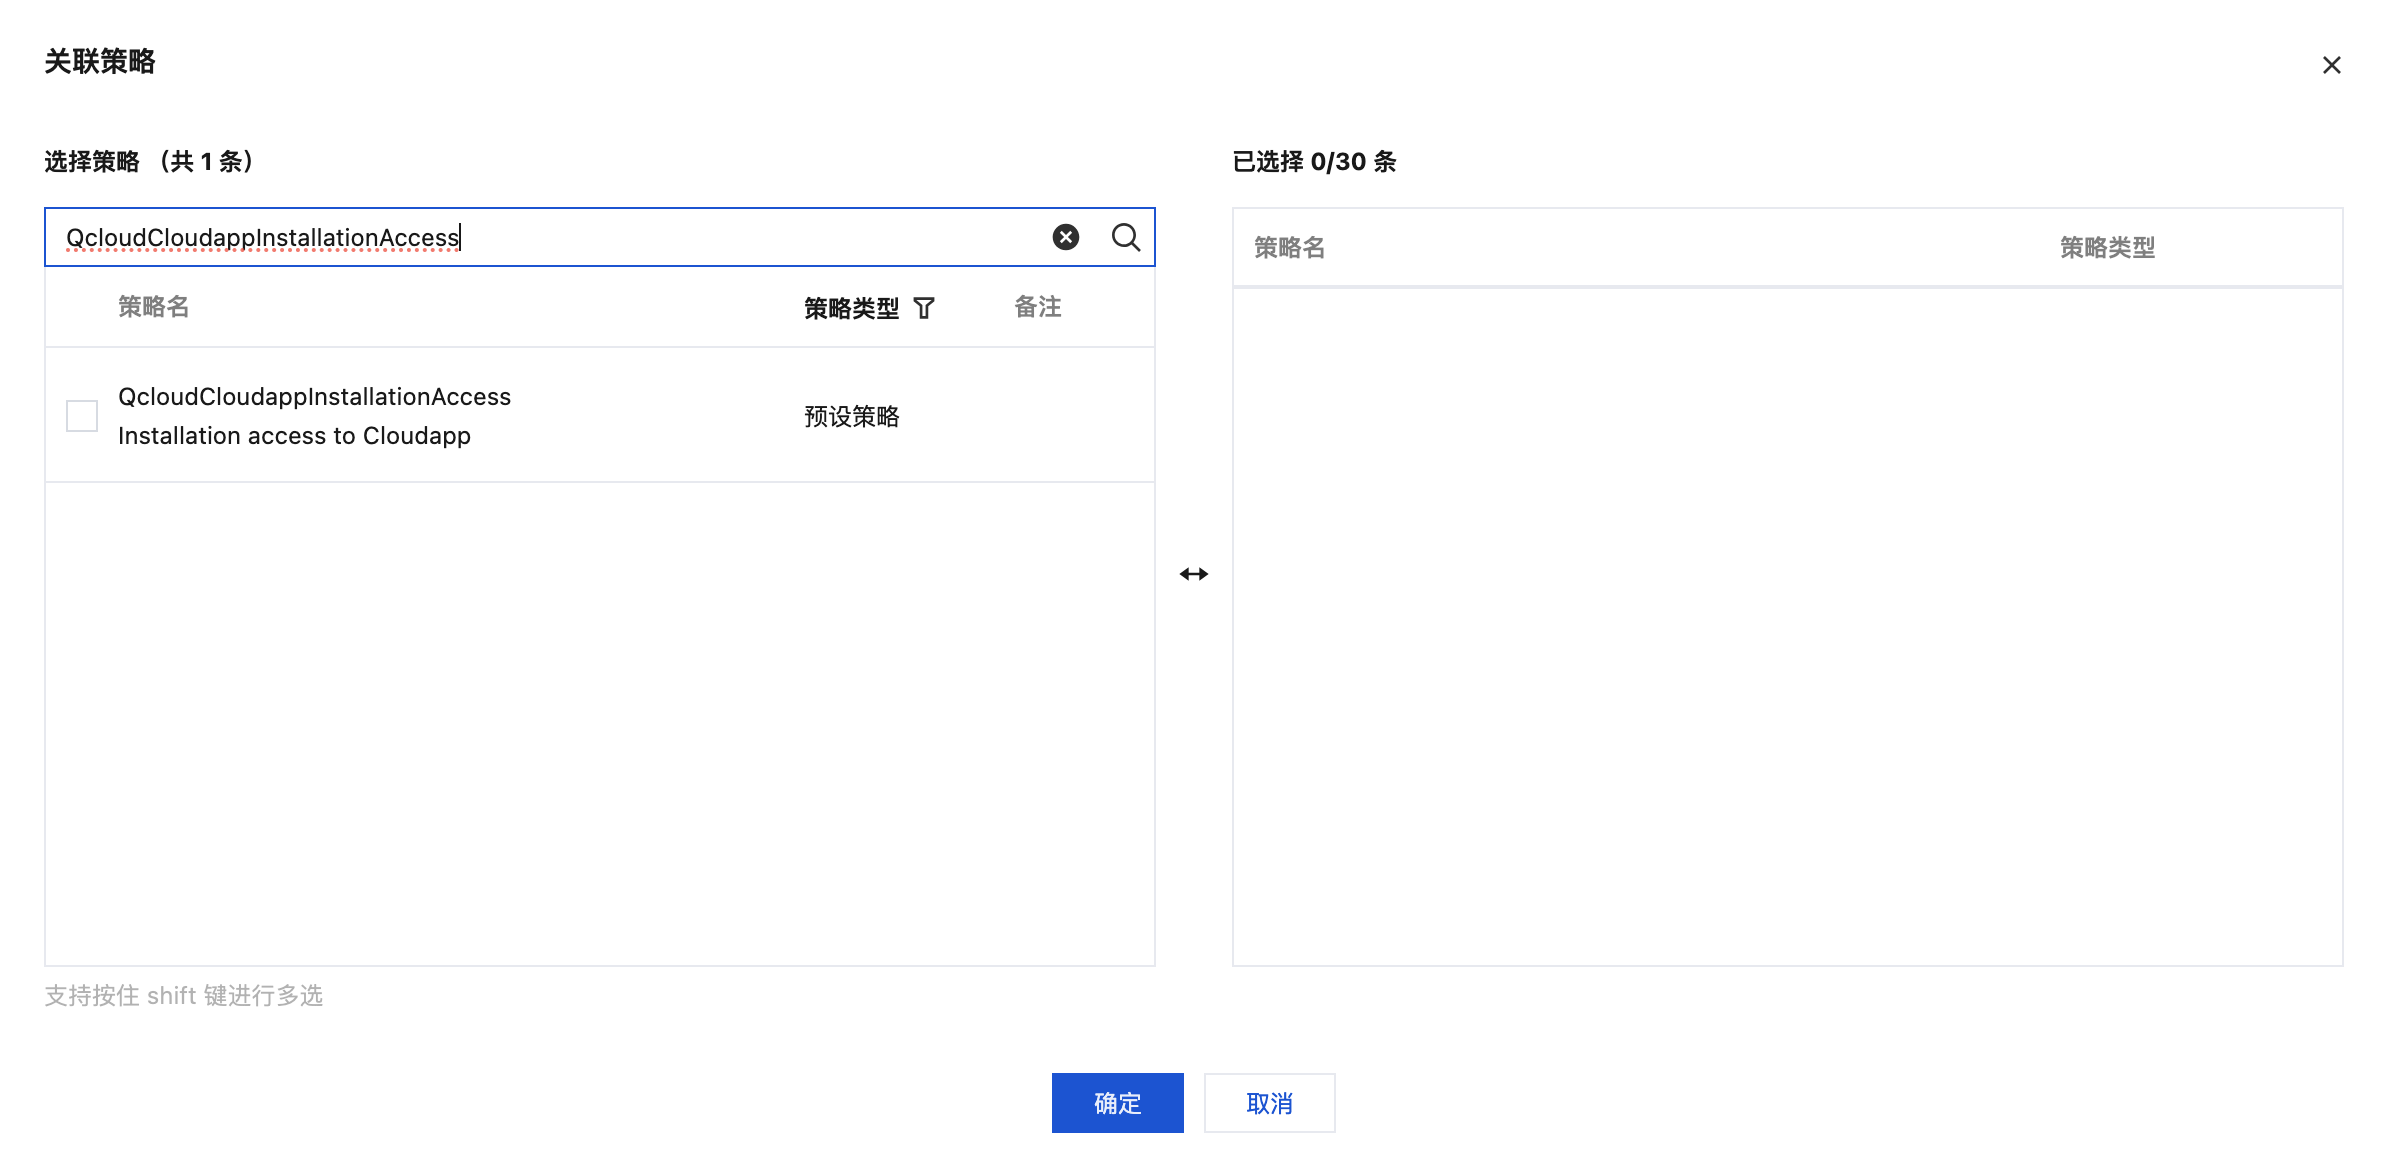This screenshot has width=2386, height=1156.
Task: Select the QcloudCloudappInstallationAccess policy name text
Action: tap(314, 397)
